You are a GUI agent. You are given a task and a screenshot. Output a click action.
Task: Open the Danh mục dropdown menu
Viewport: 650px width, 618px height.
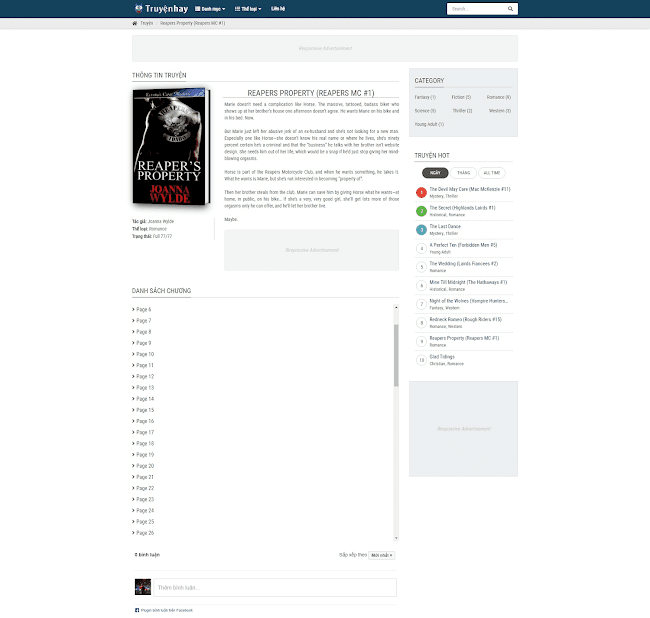[210, 9]
